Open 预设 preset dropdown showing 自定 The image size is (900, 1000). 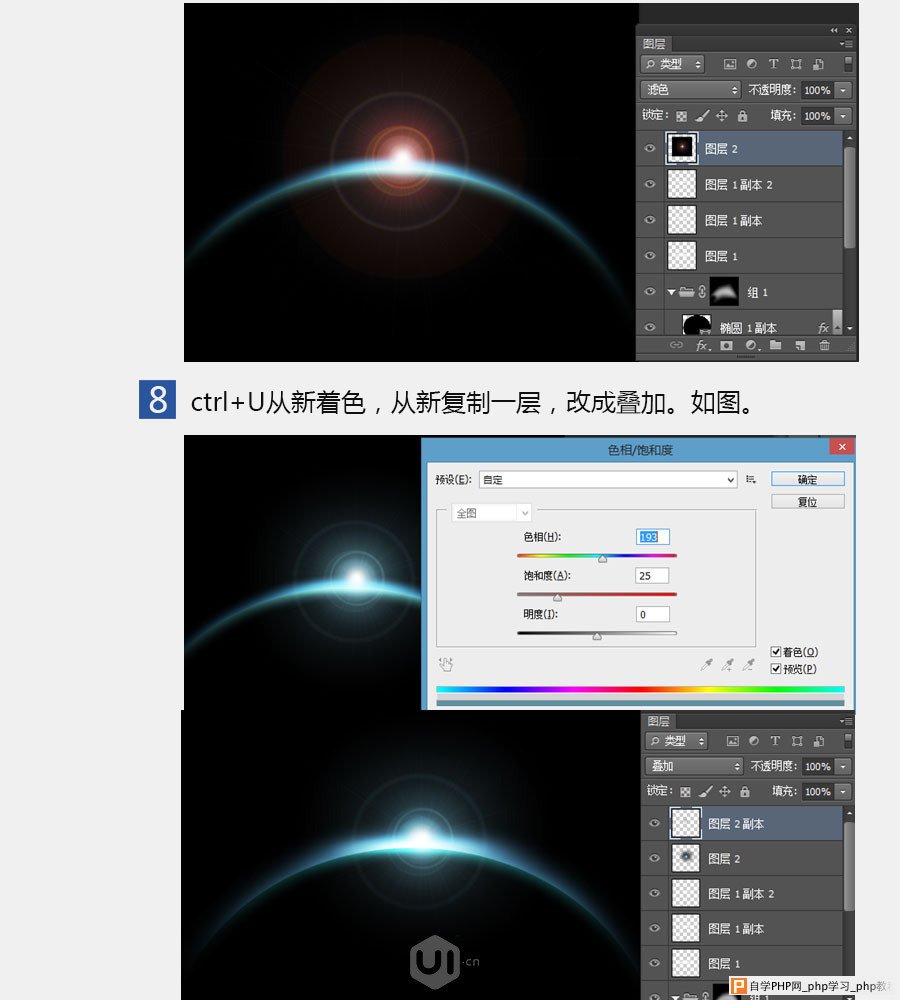click(608, 480)
